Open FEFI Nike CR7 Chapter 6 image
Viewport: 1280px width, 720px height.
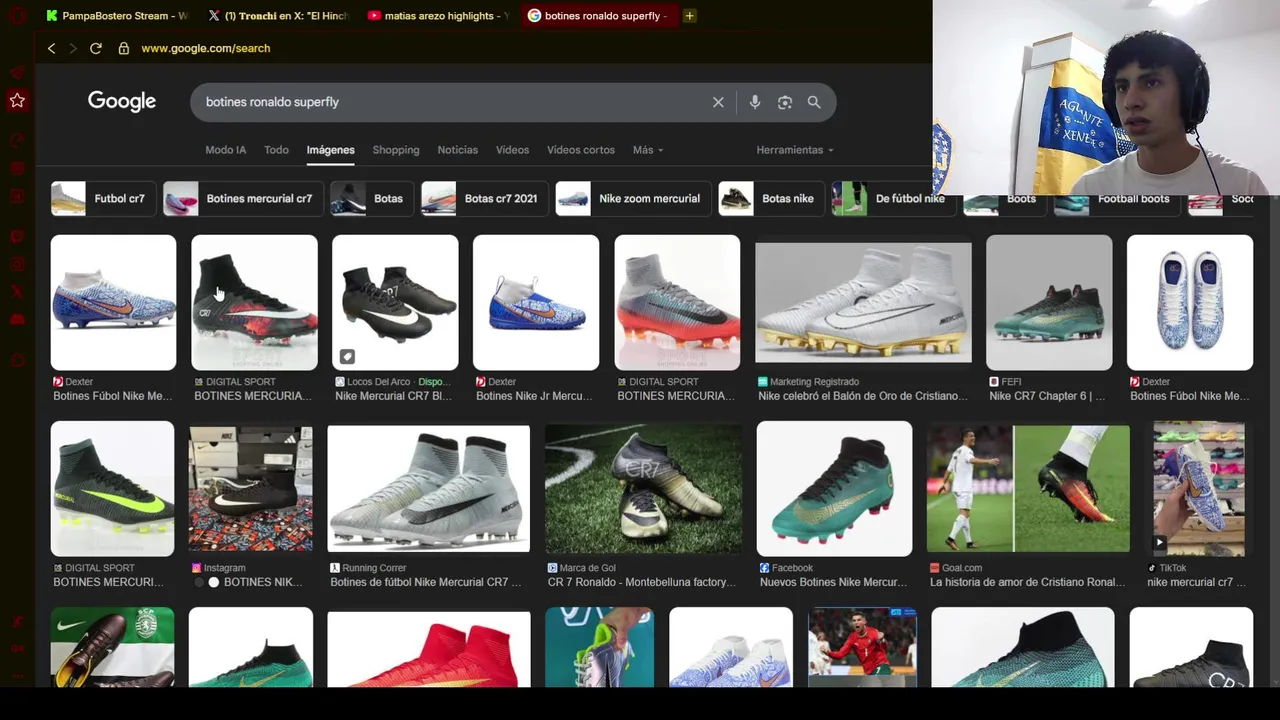point(1049,303)
